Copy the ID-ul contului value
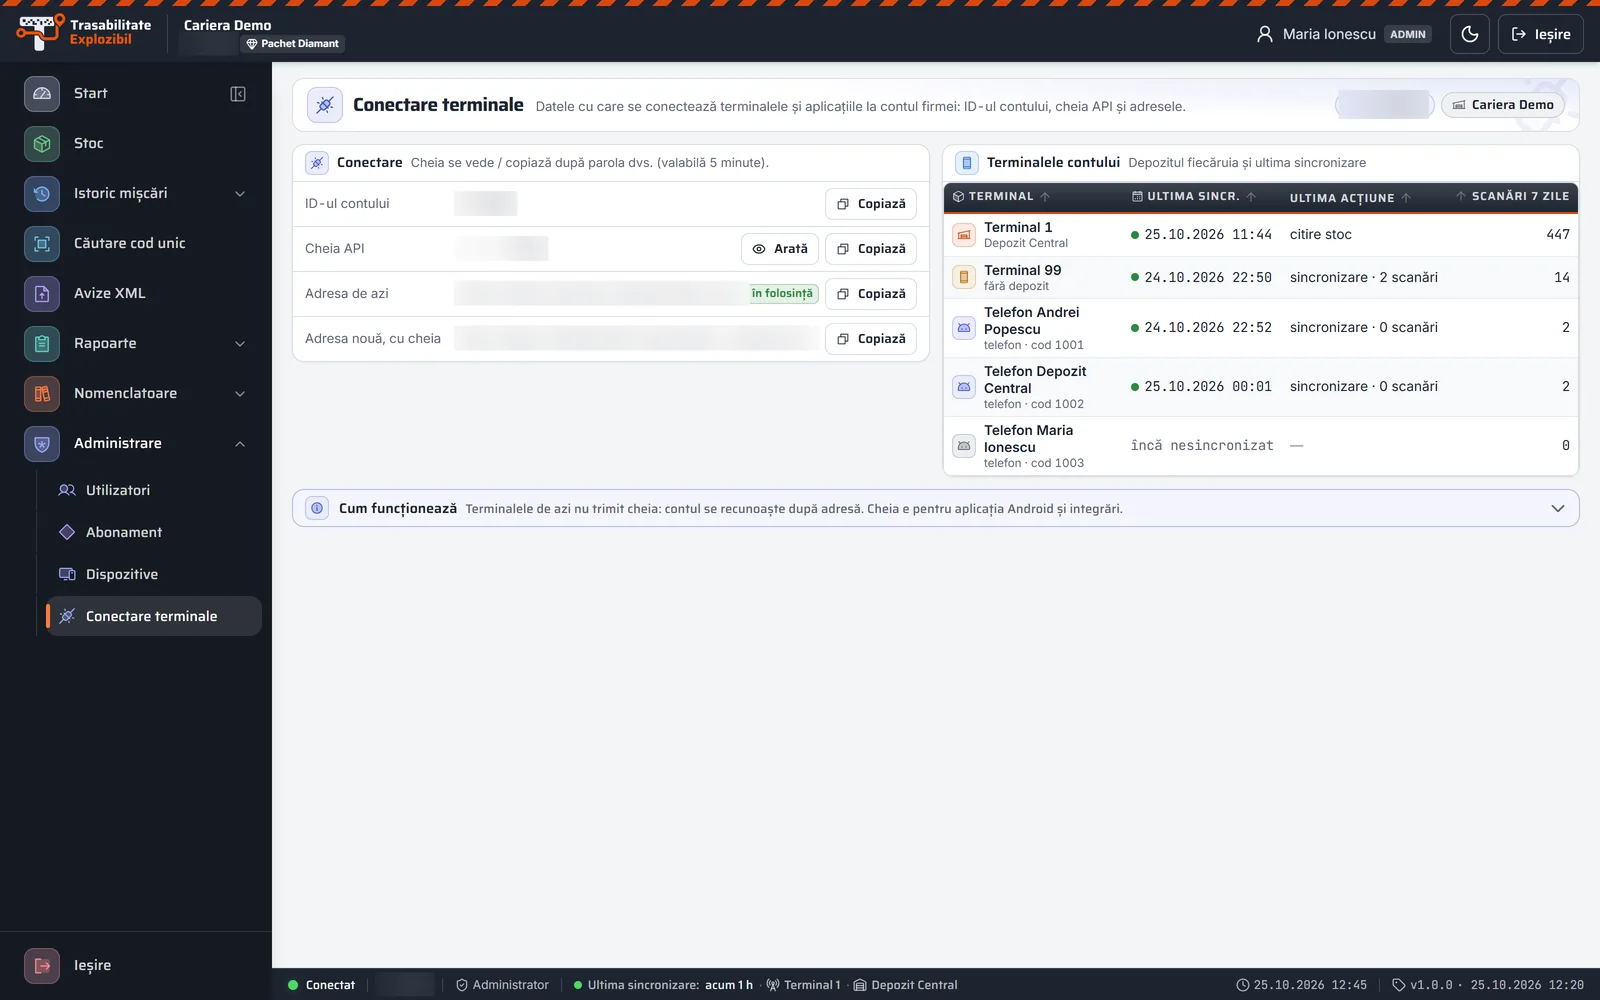Screen dimensions: 1600x1000 [x=871, y=203]
